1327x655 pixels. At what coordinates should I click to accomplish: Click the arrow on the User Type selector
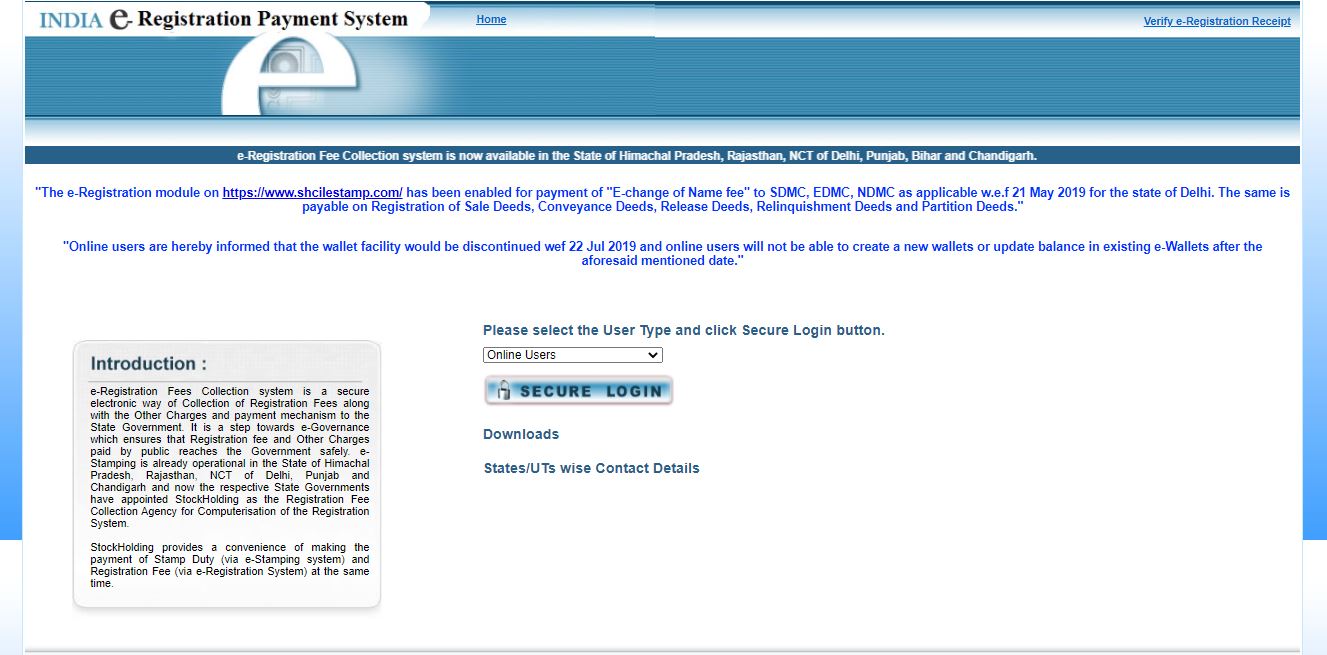click(x=653, y=355)
